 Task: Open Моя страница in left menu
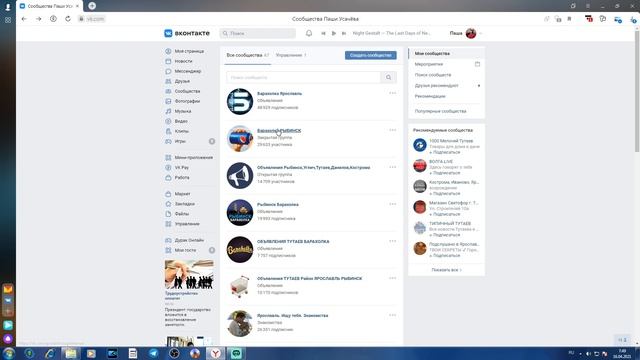(x=189, y=51)
